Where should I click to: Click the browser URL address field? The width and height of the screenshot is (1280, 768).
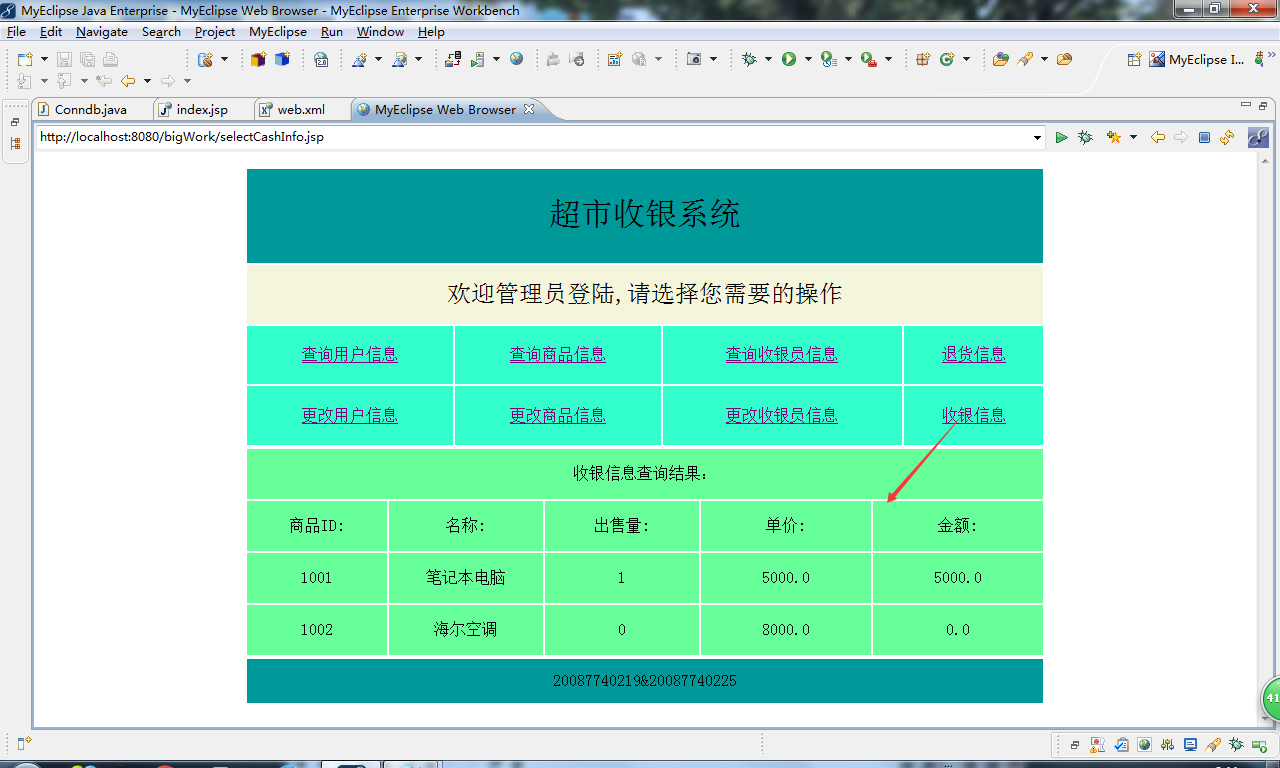pyautogui.click(x=534, y=137)
